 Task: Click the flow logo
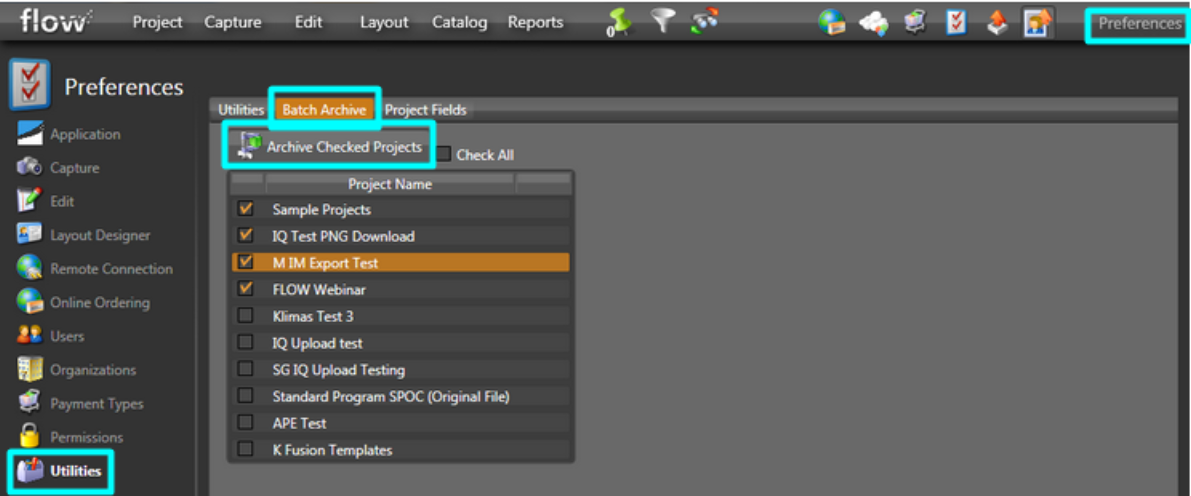click(x=55, y=21)
